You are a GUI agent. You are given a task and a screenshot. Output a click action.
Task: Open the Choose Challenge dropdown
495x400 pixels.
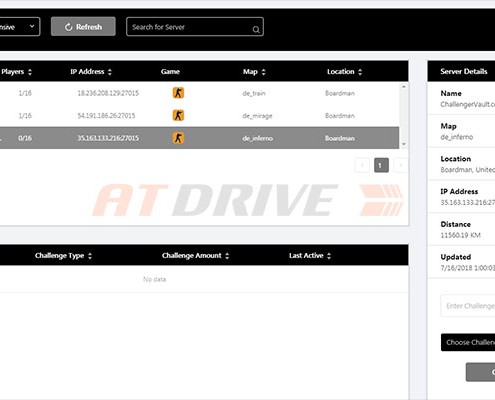point(468,342)
